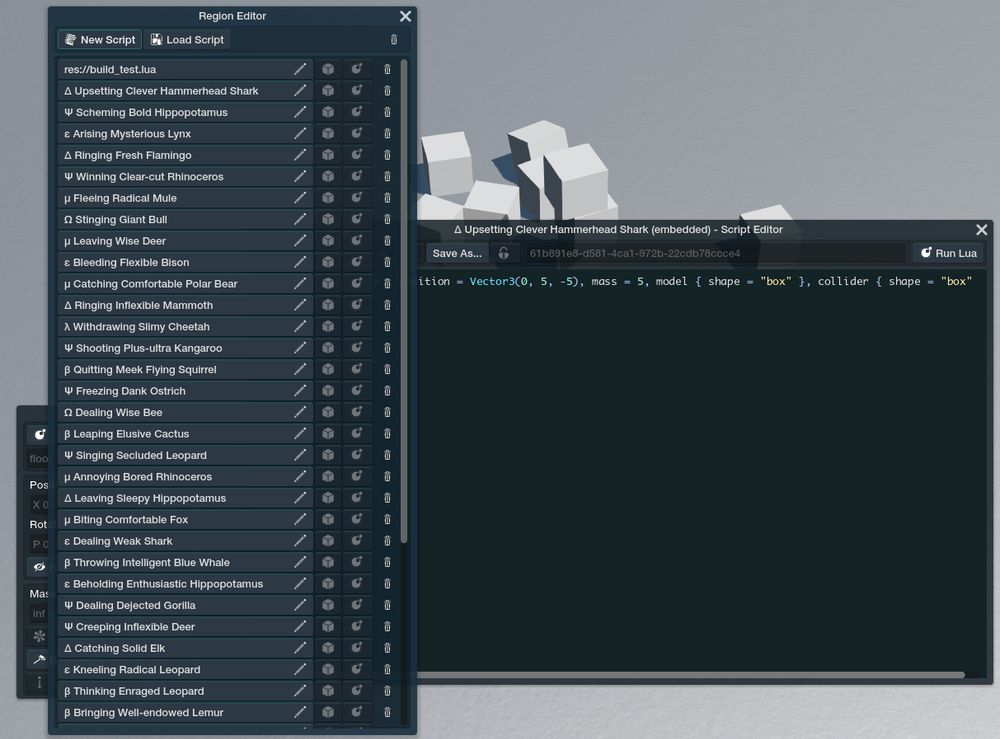Delete the Quitting Meek Flying Squirrel script
1000x739 pixels.
tap(387, 369)
